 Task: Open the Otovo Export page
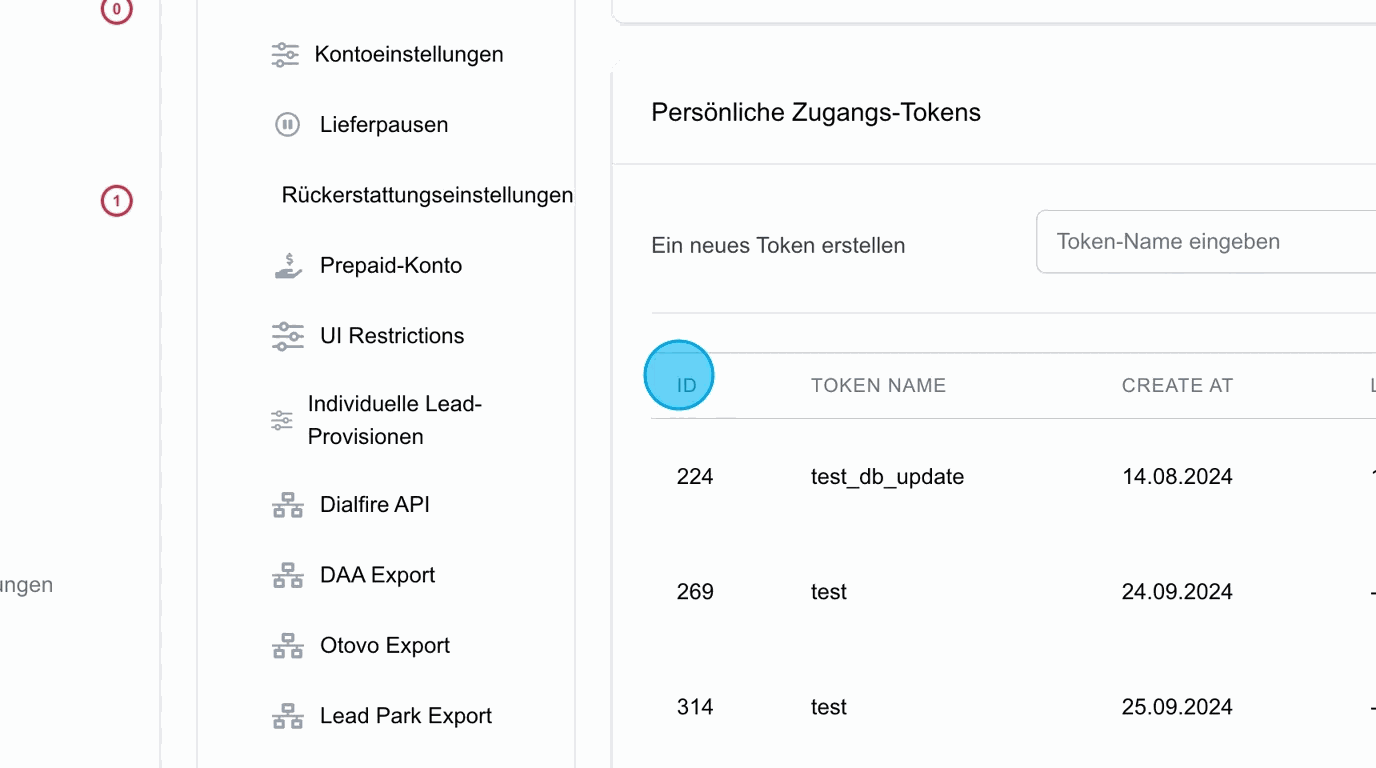pyautogui.click(x=385, y=646)
